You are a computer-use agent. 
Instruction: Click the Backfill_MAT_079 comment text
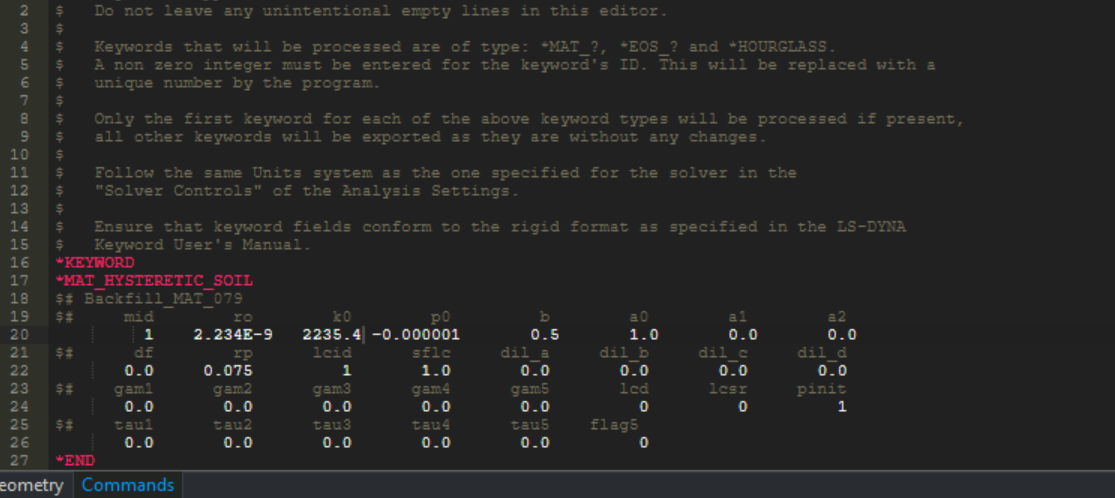click(x=164, y=299)
